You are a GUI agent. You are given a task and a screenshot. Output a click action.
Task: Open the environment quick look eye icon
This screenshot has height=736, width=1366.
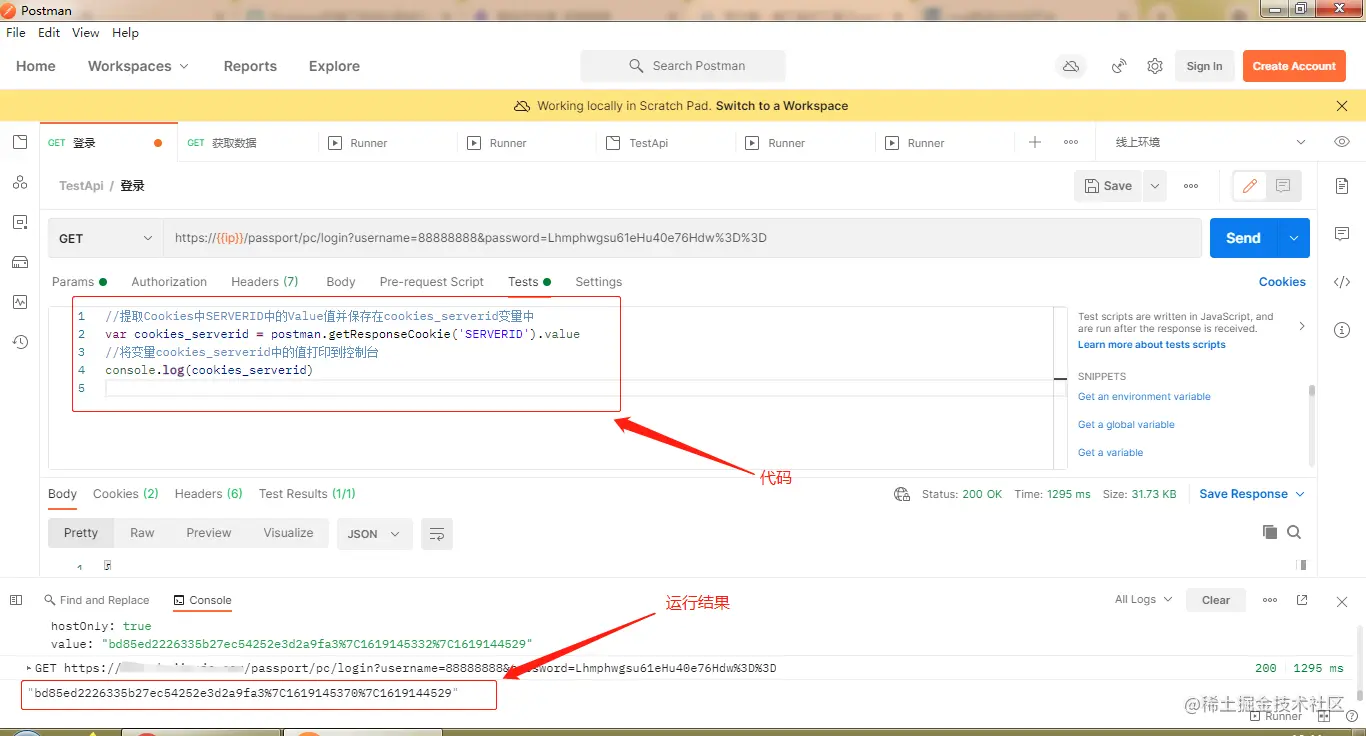tap(1342, 142)
